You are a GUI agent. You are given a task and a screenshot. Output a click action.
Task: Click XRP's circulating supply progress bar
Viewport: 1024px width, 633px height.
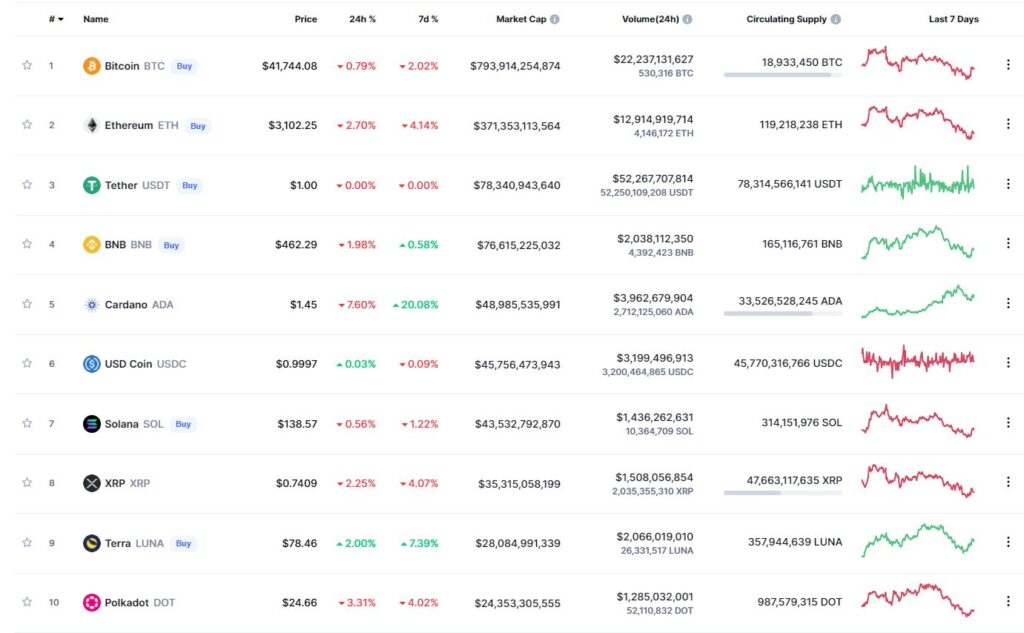782,493
